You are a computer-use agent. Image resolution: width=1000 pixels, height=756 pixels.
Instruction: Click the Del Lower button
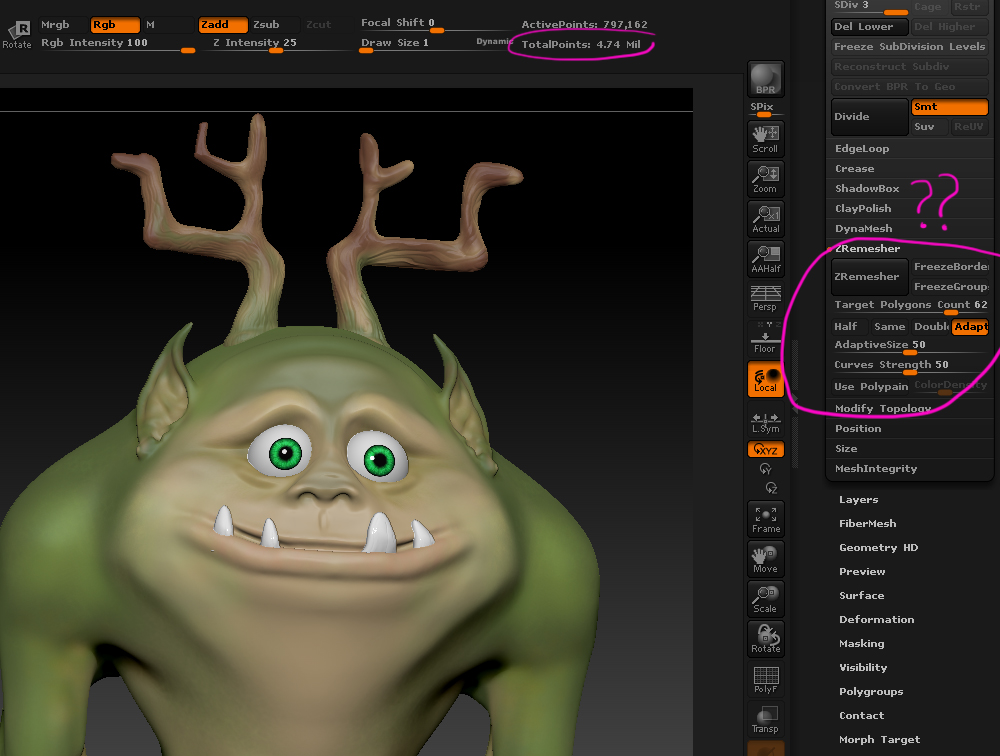click(x=869, y=27)
